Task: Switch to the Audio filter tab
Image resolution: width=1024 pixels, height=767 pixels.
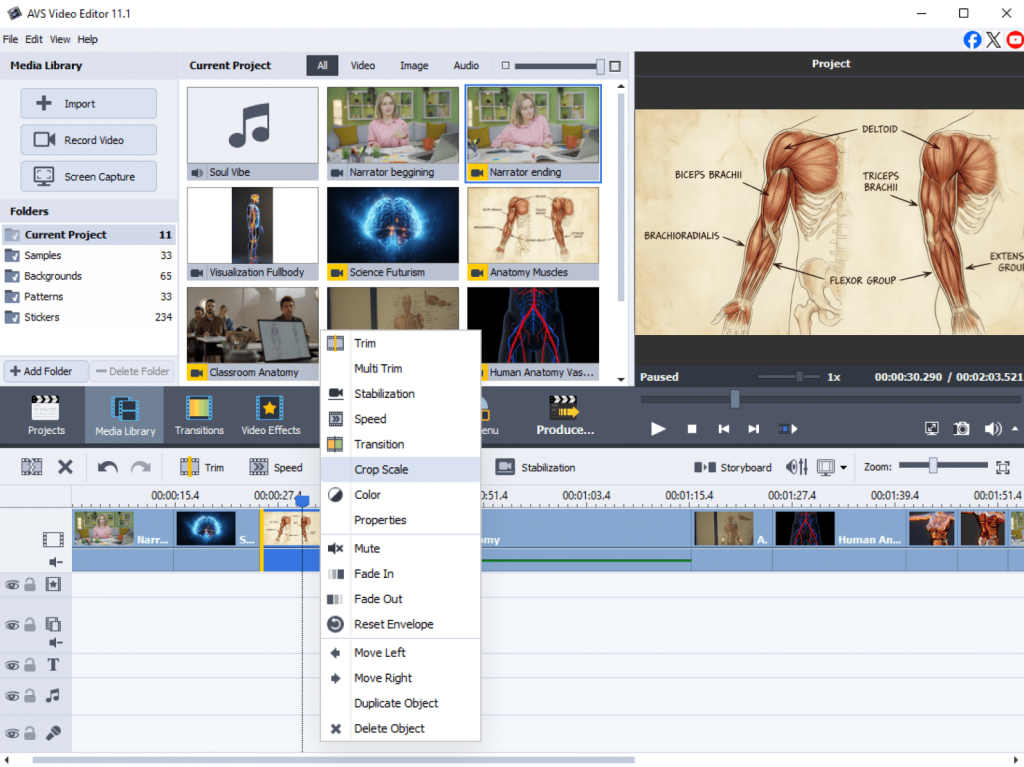Action: (x=466, y=66)
